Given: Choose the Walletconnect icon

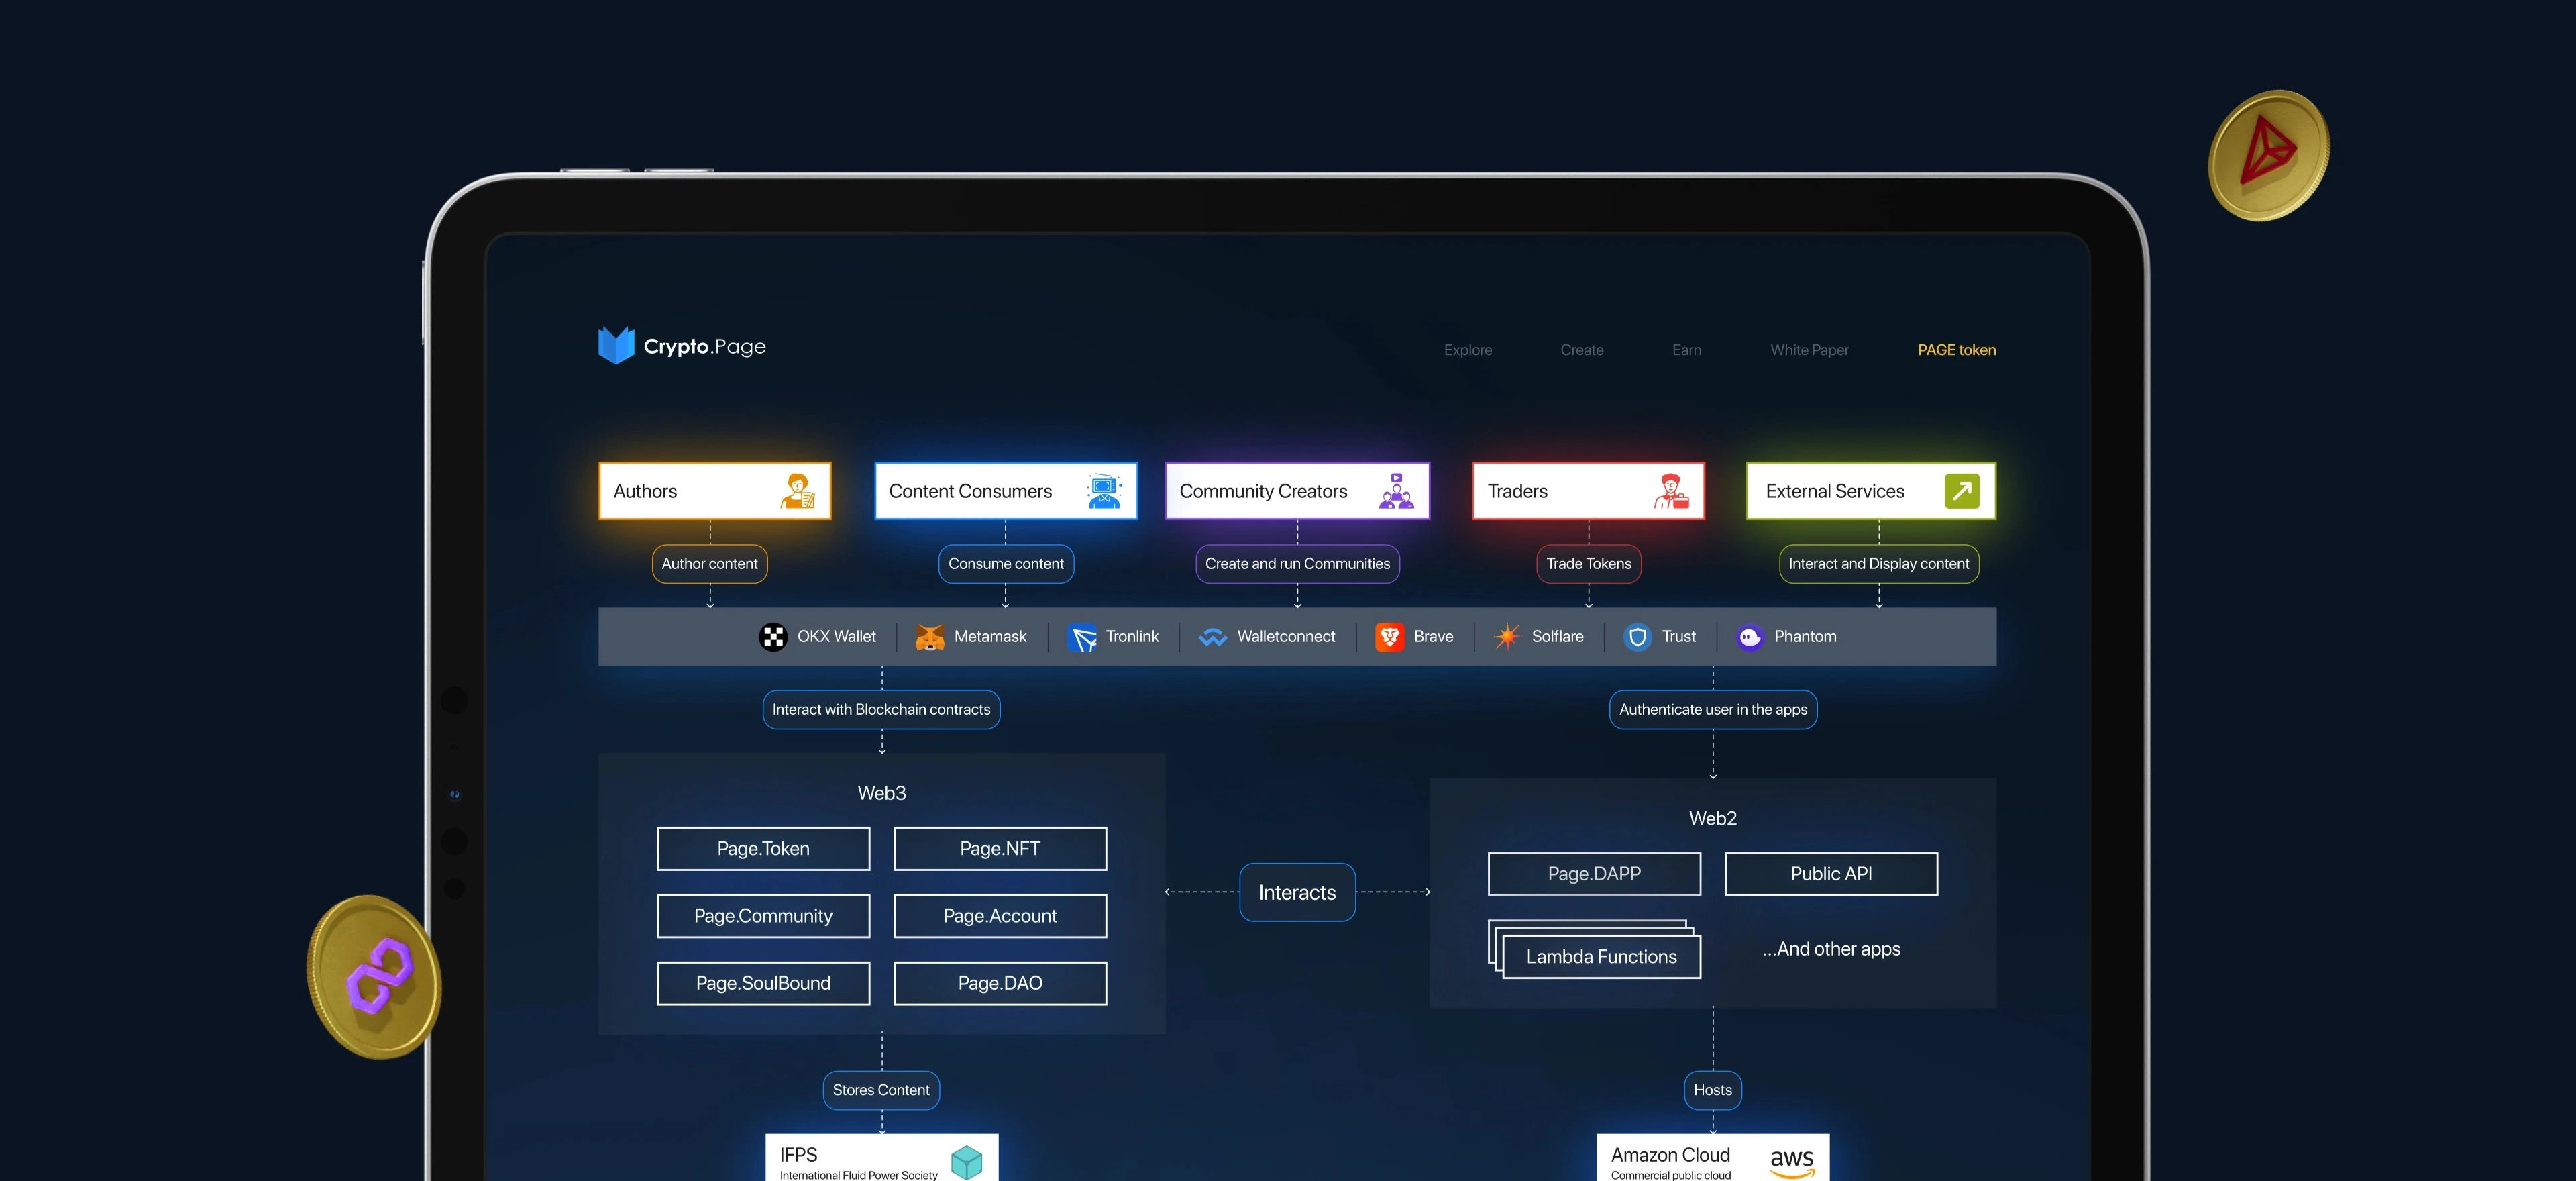Looking at the screenshot, I should (1212, 637).
